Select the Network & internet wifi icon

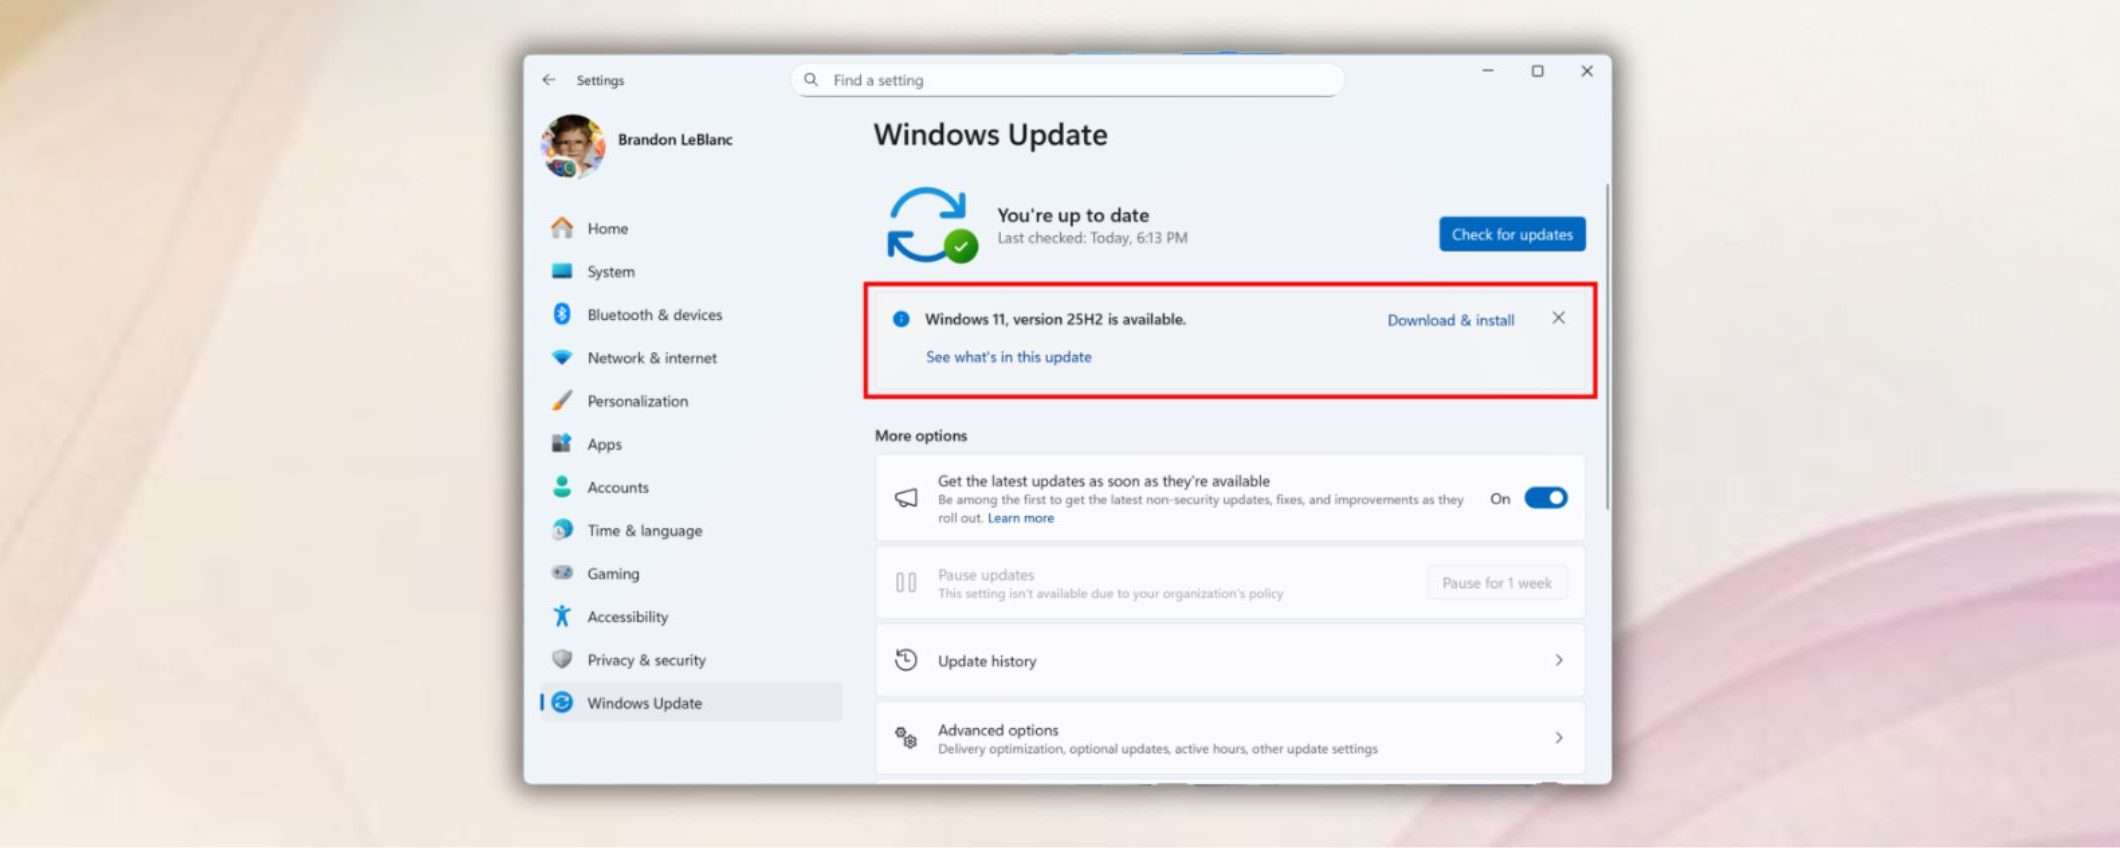(x=562, y=357)
